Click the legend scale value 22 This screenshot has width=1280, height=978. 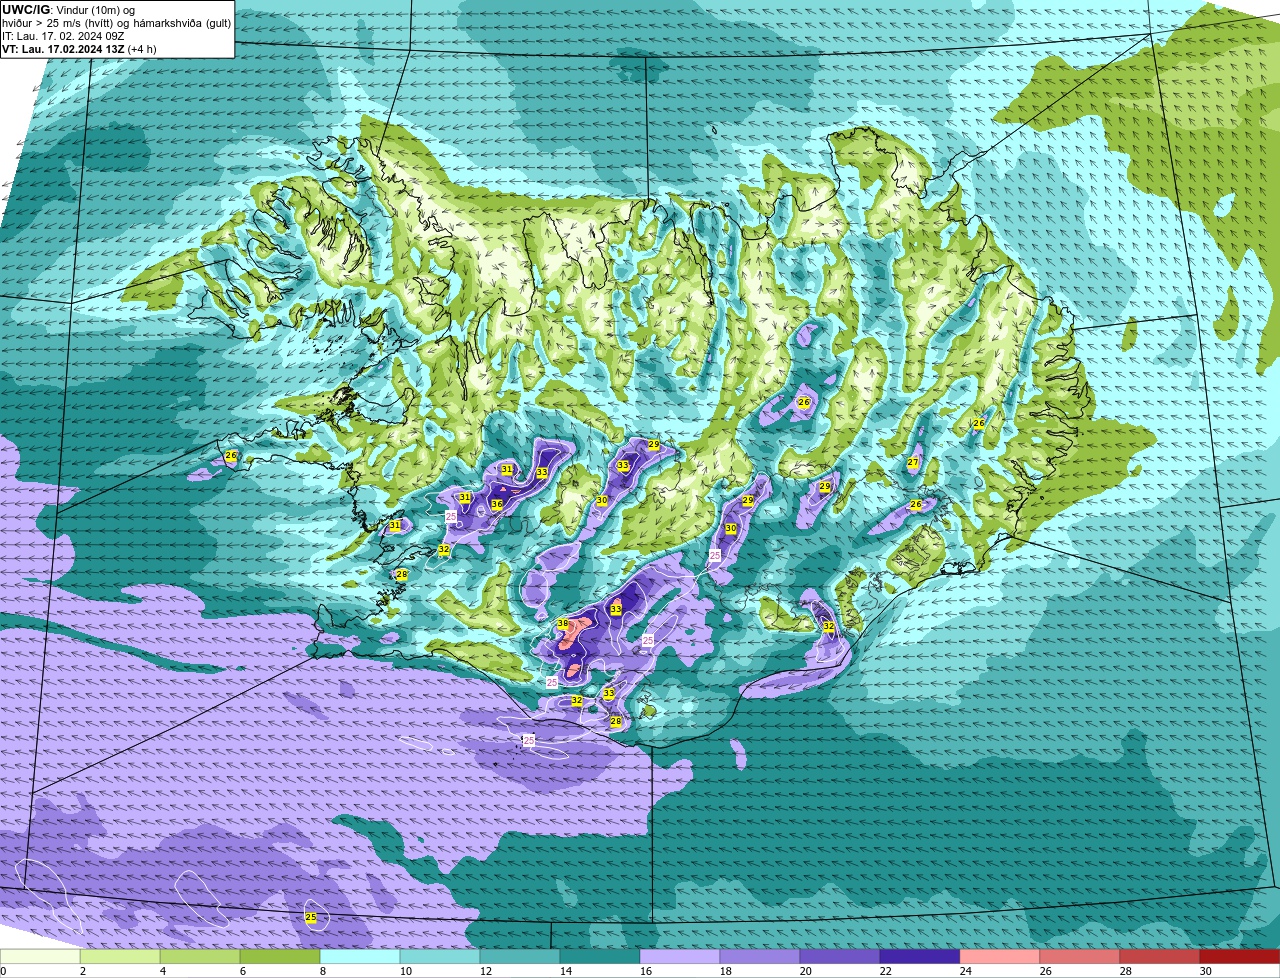[884, 971]
